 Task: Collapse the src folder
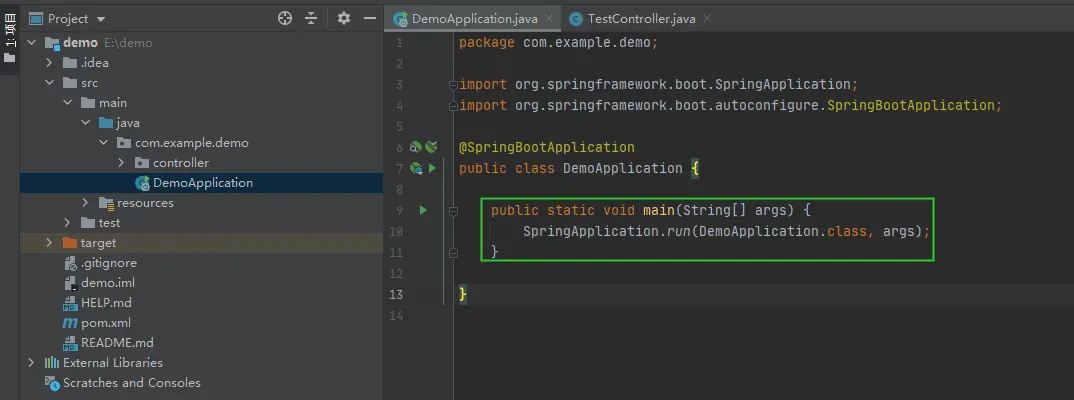coord(49,83)
